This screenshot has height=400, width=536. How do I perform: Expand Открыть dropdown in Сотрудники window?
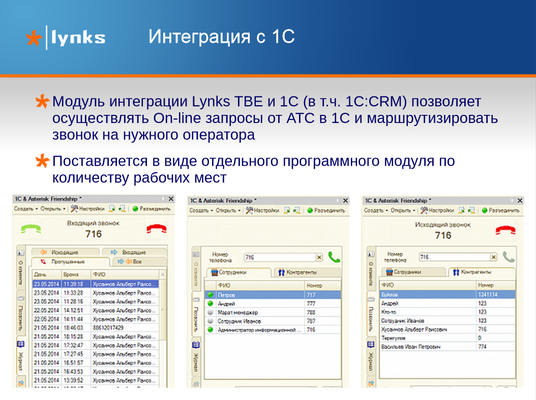[228, 210]
